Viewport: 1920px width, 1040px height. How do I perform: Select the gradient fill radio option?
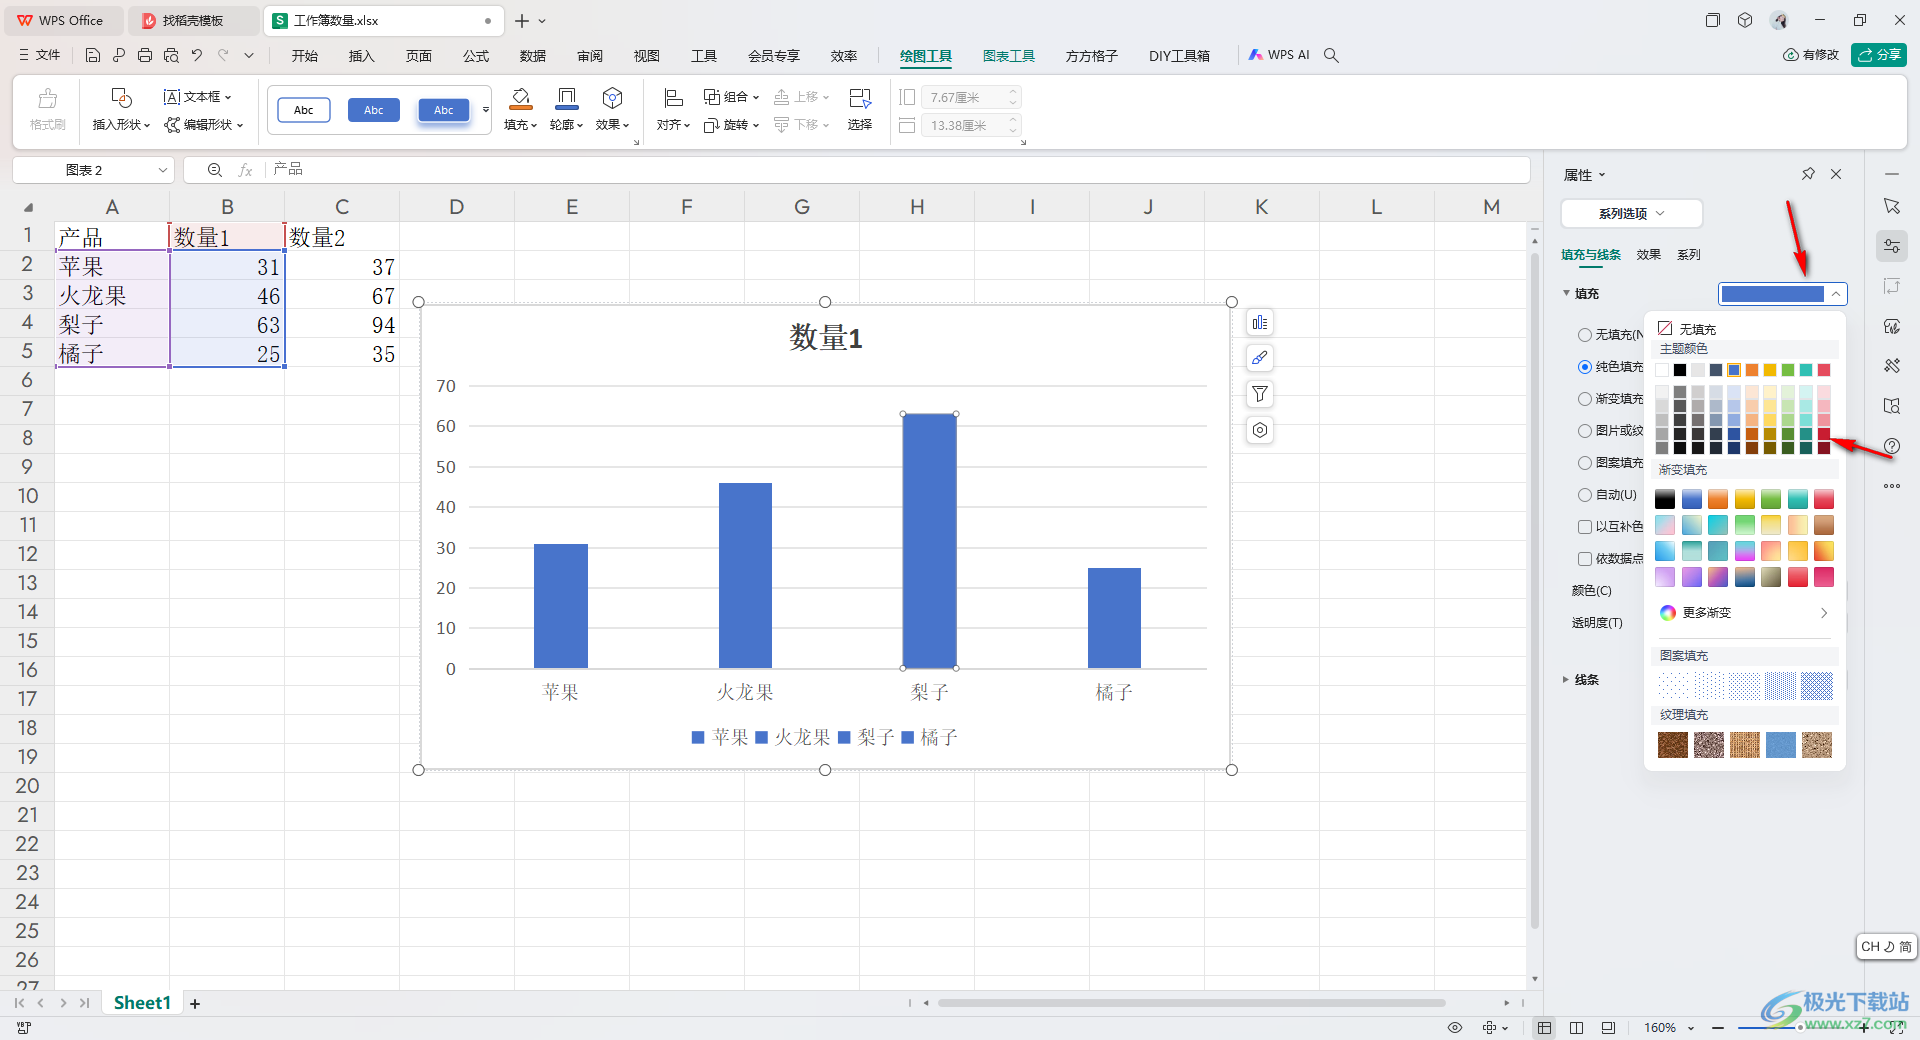[x=1585, y=399]
